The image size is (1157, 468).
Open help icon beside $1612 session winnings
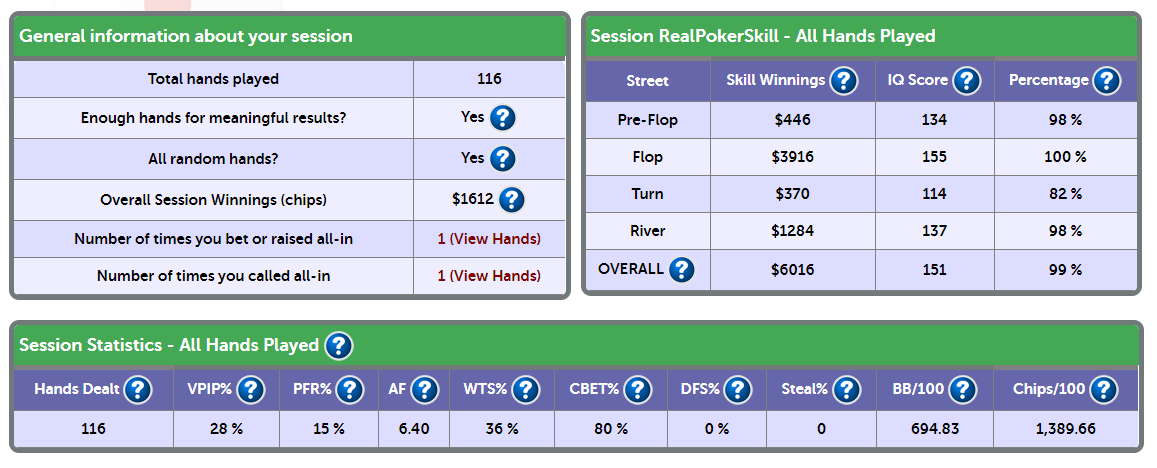511,199
